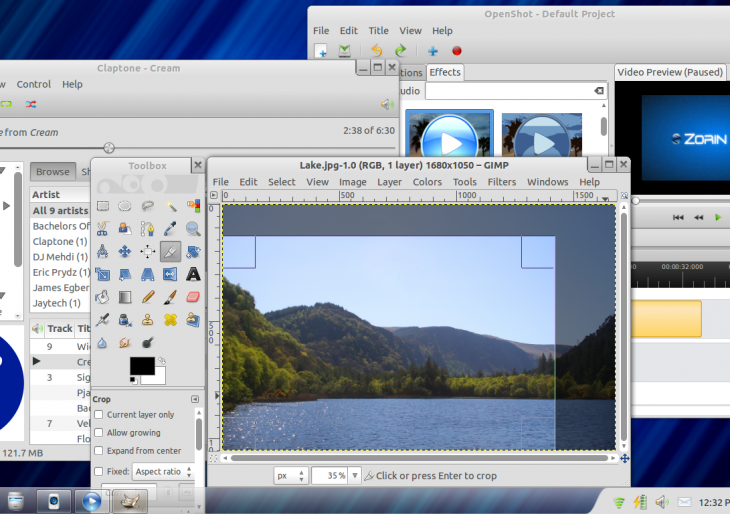Click the red record icon in OpenShot
Image resolution: width=730 pixels, height=514 pixels.
(457, 51)
